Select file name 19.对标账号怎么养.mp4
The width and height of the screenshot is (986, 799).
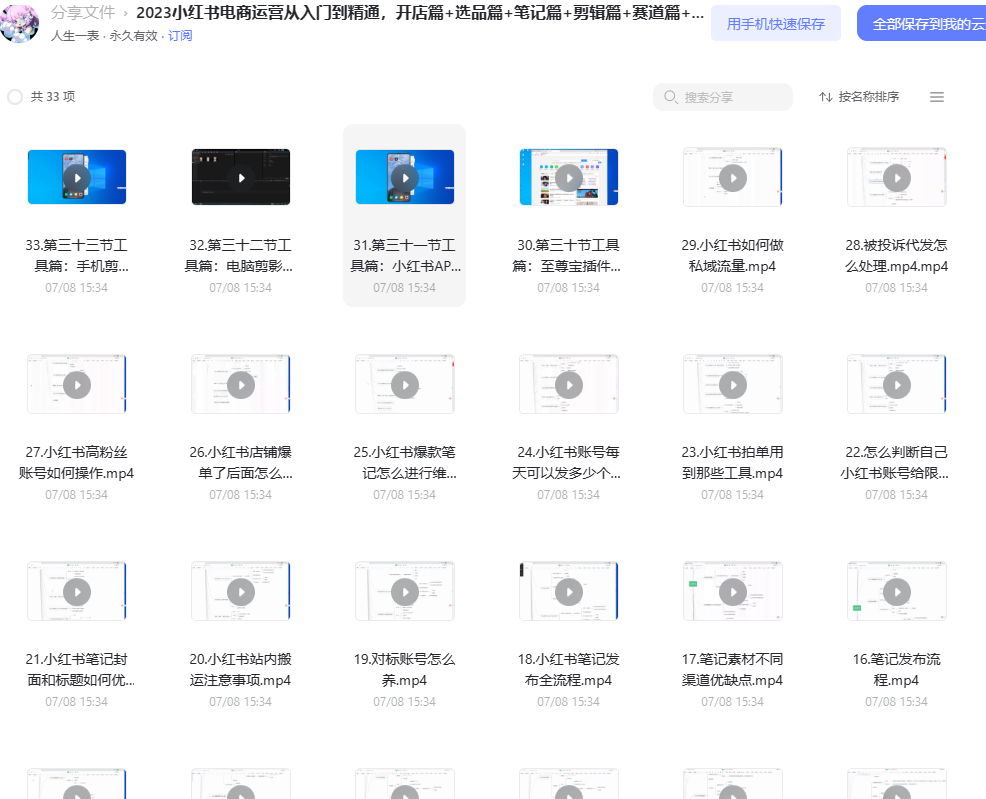[404, 670]
